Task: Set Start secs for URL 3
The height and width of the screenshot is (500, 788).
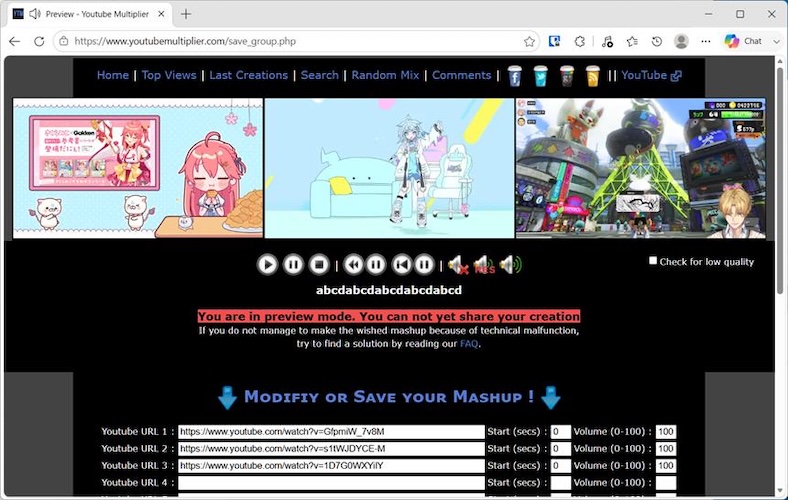Action: pyautogui.click(x=560, y=466)
